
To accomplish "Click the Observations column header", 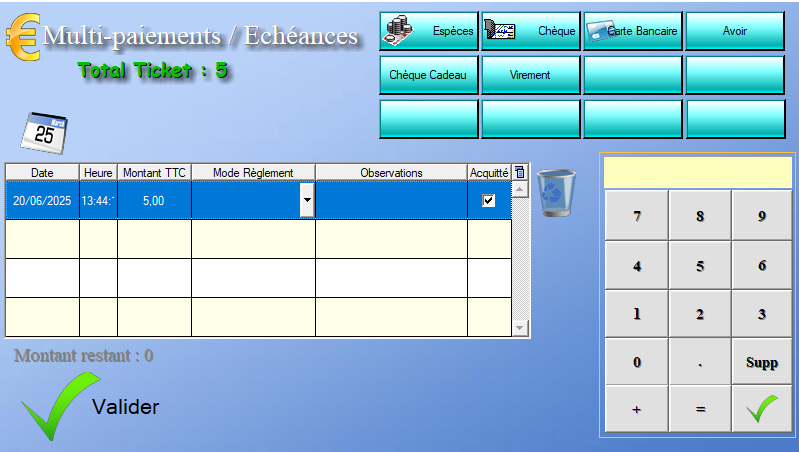I will coord(391,172).
